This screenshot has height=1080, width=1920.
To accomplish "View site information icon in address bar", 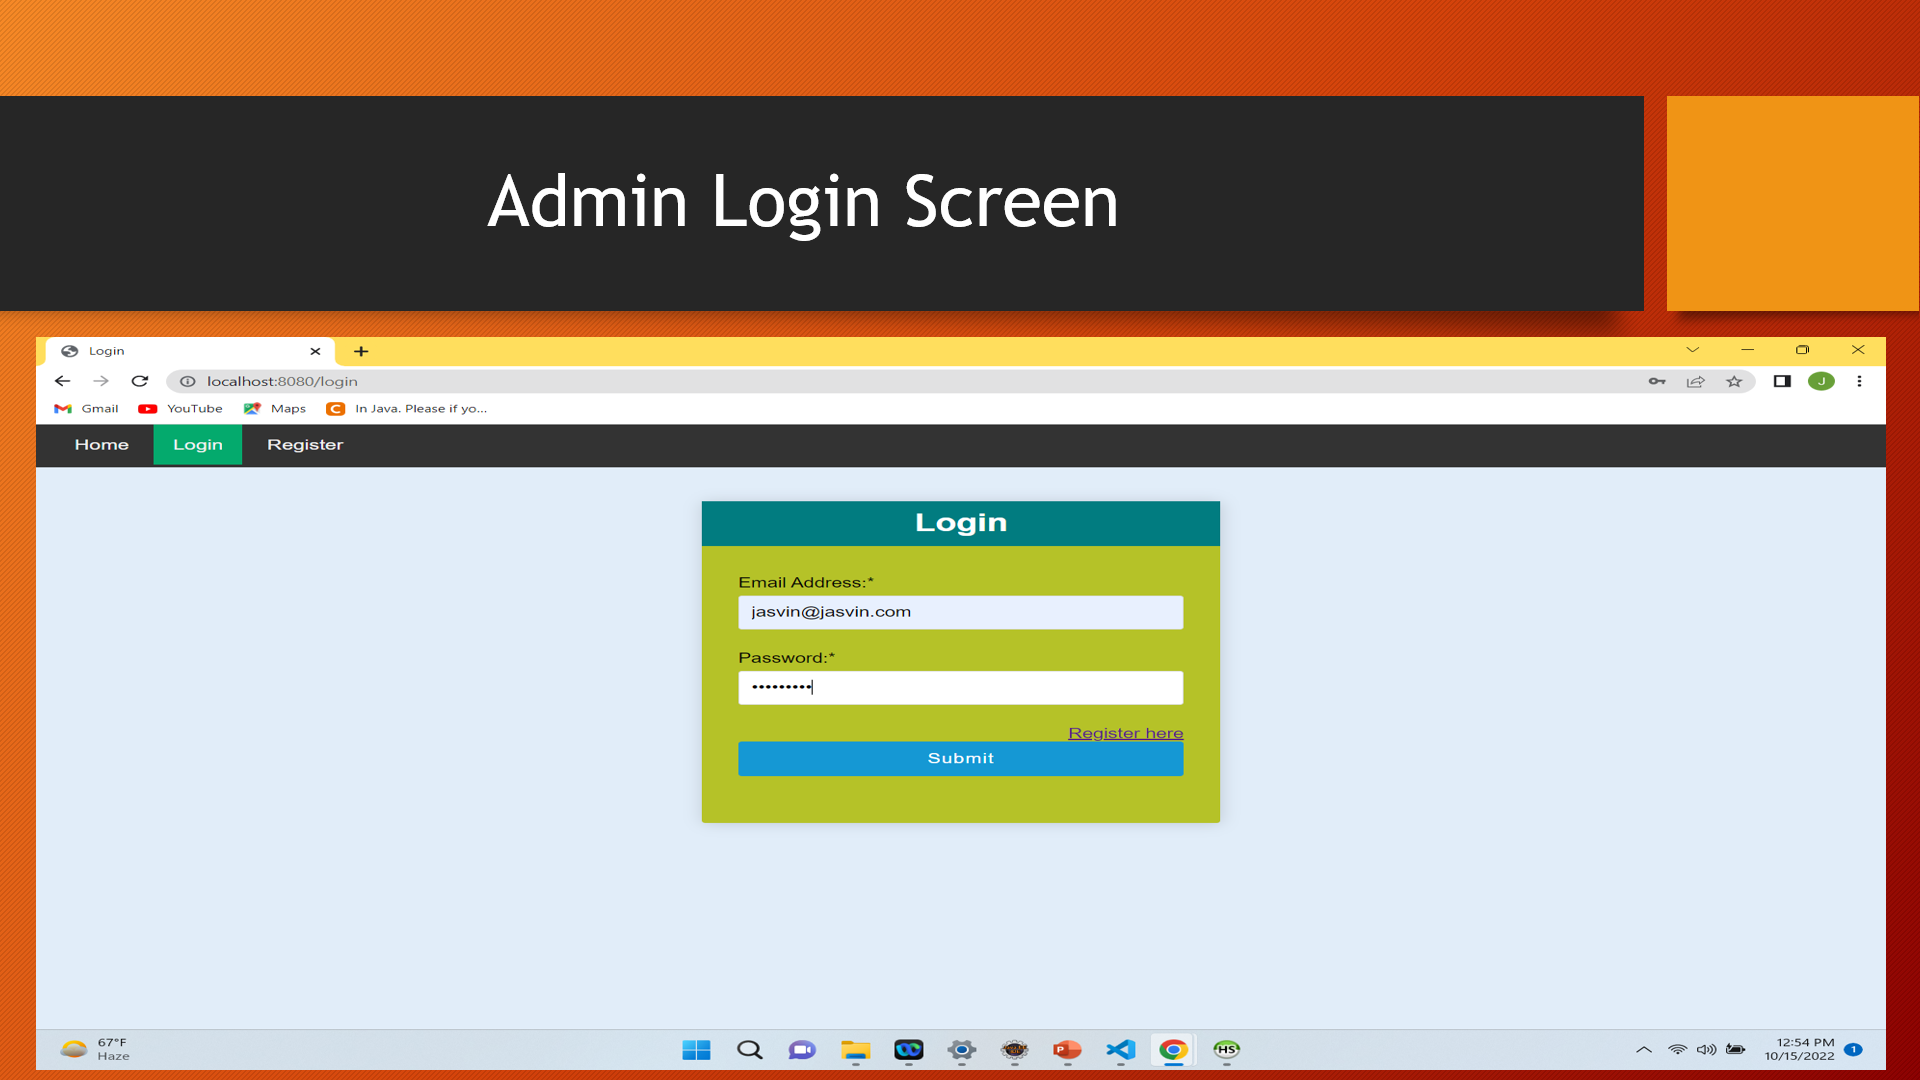I will tap(187, 381).
